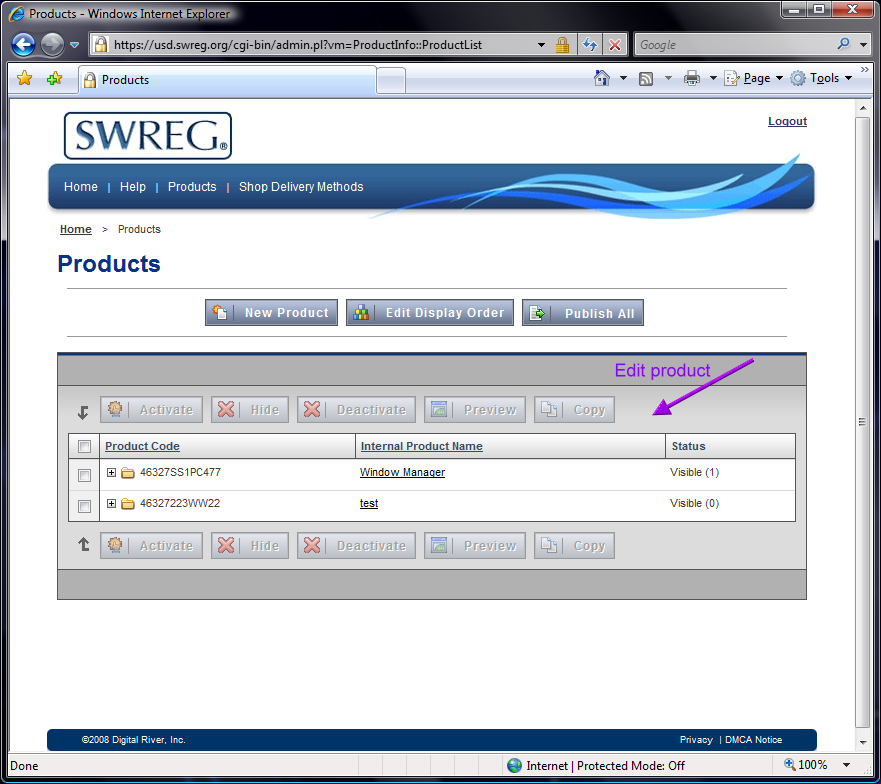
Task: Click the Visible (1) status text
Action: (x=694, y=473)
